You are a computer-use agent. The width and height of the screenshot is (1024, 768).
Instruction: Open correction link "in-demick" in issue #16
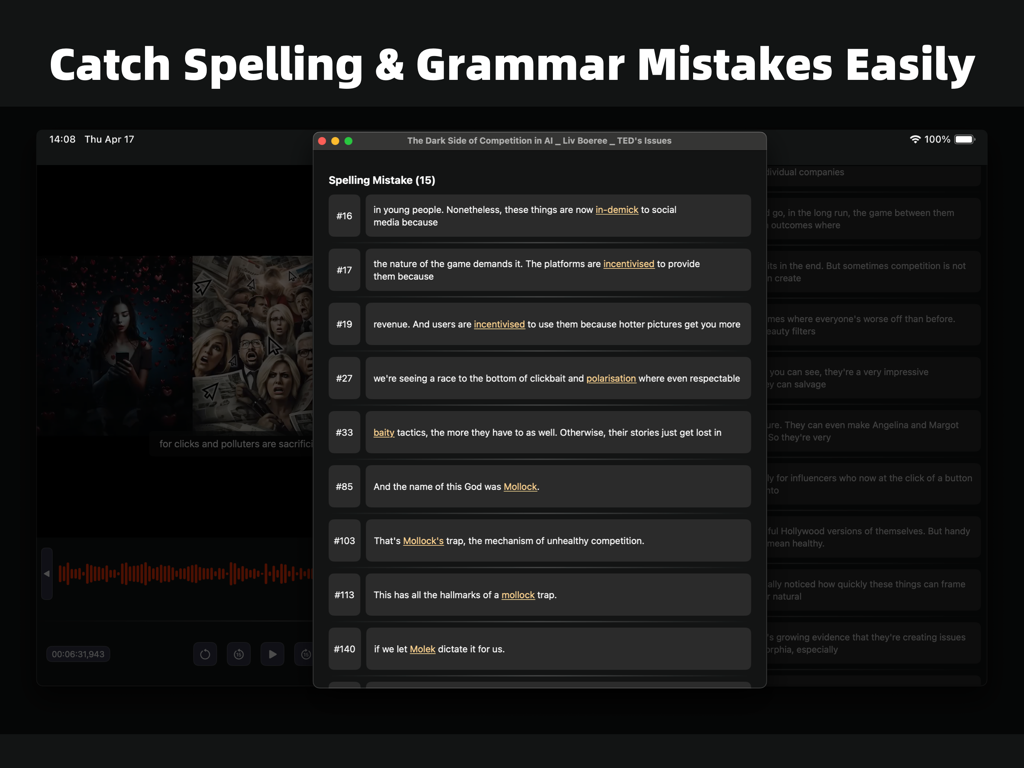[x=617, y=210]
